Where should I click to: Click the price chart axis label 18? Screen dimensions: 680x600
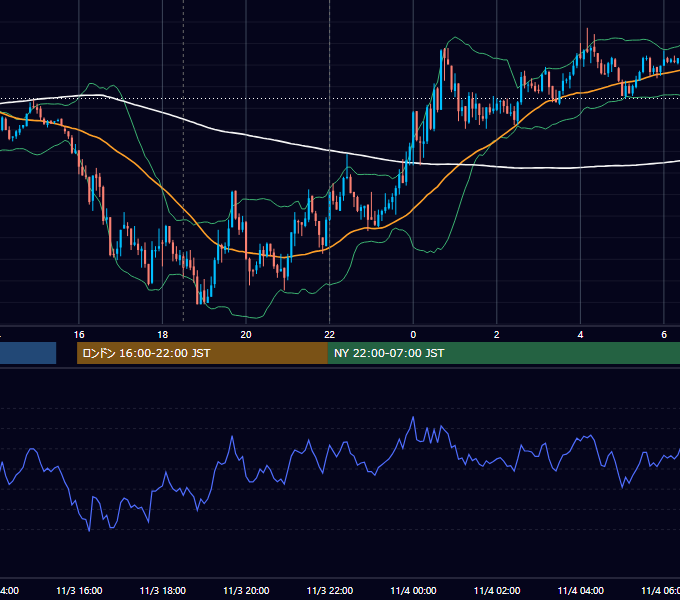pos(163,335)
